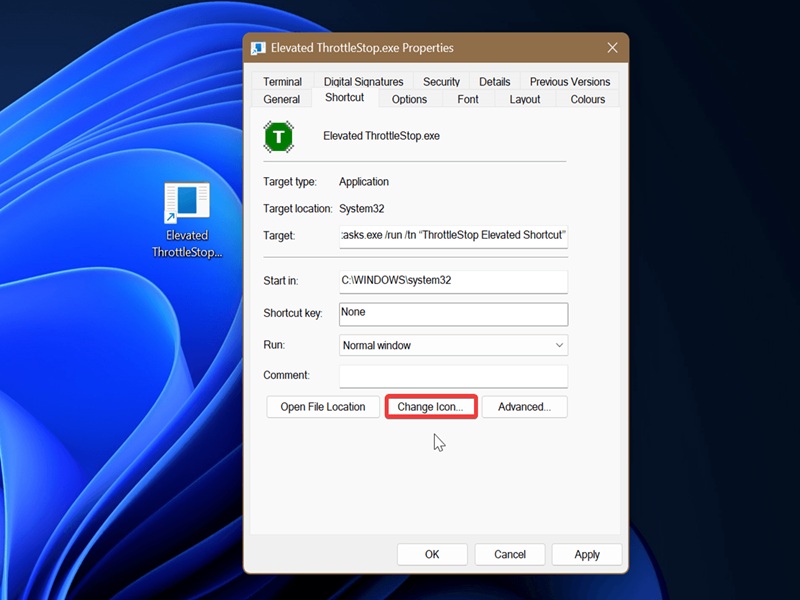Click the 'Shortcut key:' label
Screen dimensions: 800x600
click(293, 313)
